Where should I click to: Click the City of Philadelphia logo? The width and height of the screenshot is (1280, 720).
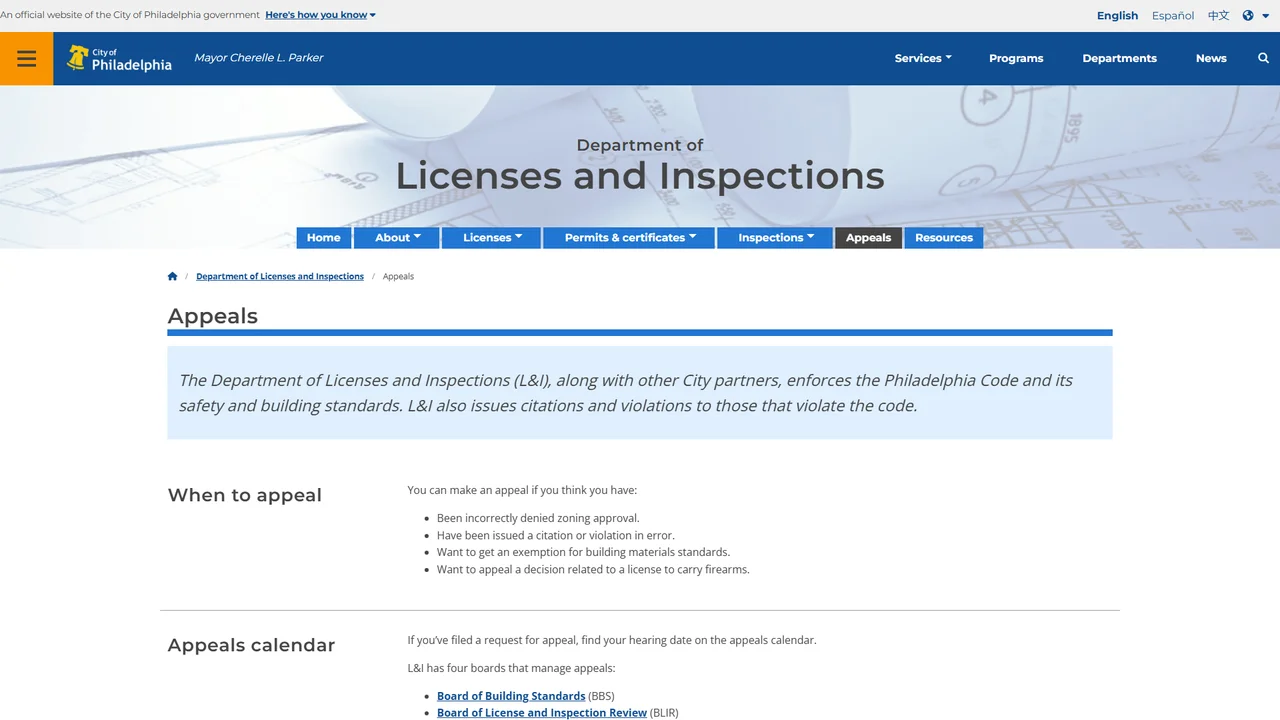tap(119, 58)
